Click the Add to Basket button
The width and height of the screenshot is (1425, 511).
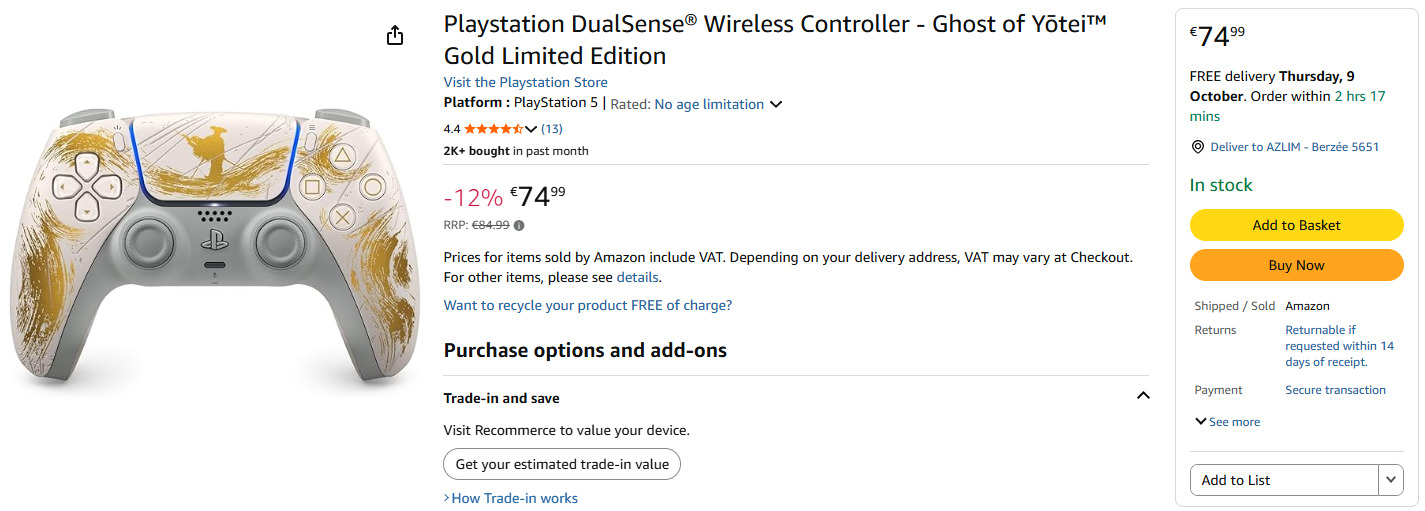pos(1296,225)
